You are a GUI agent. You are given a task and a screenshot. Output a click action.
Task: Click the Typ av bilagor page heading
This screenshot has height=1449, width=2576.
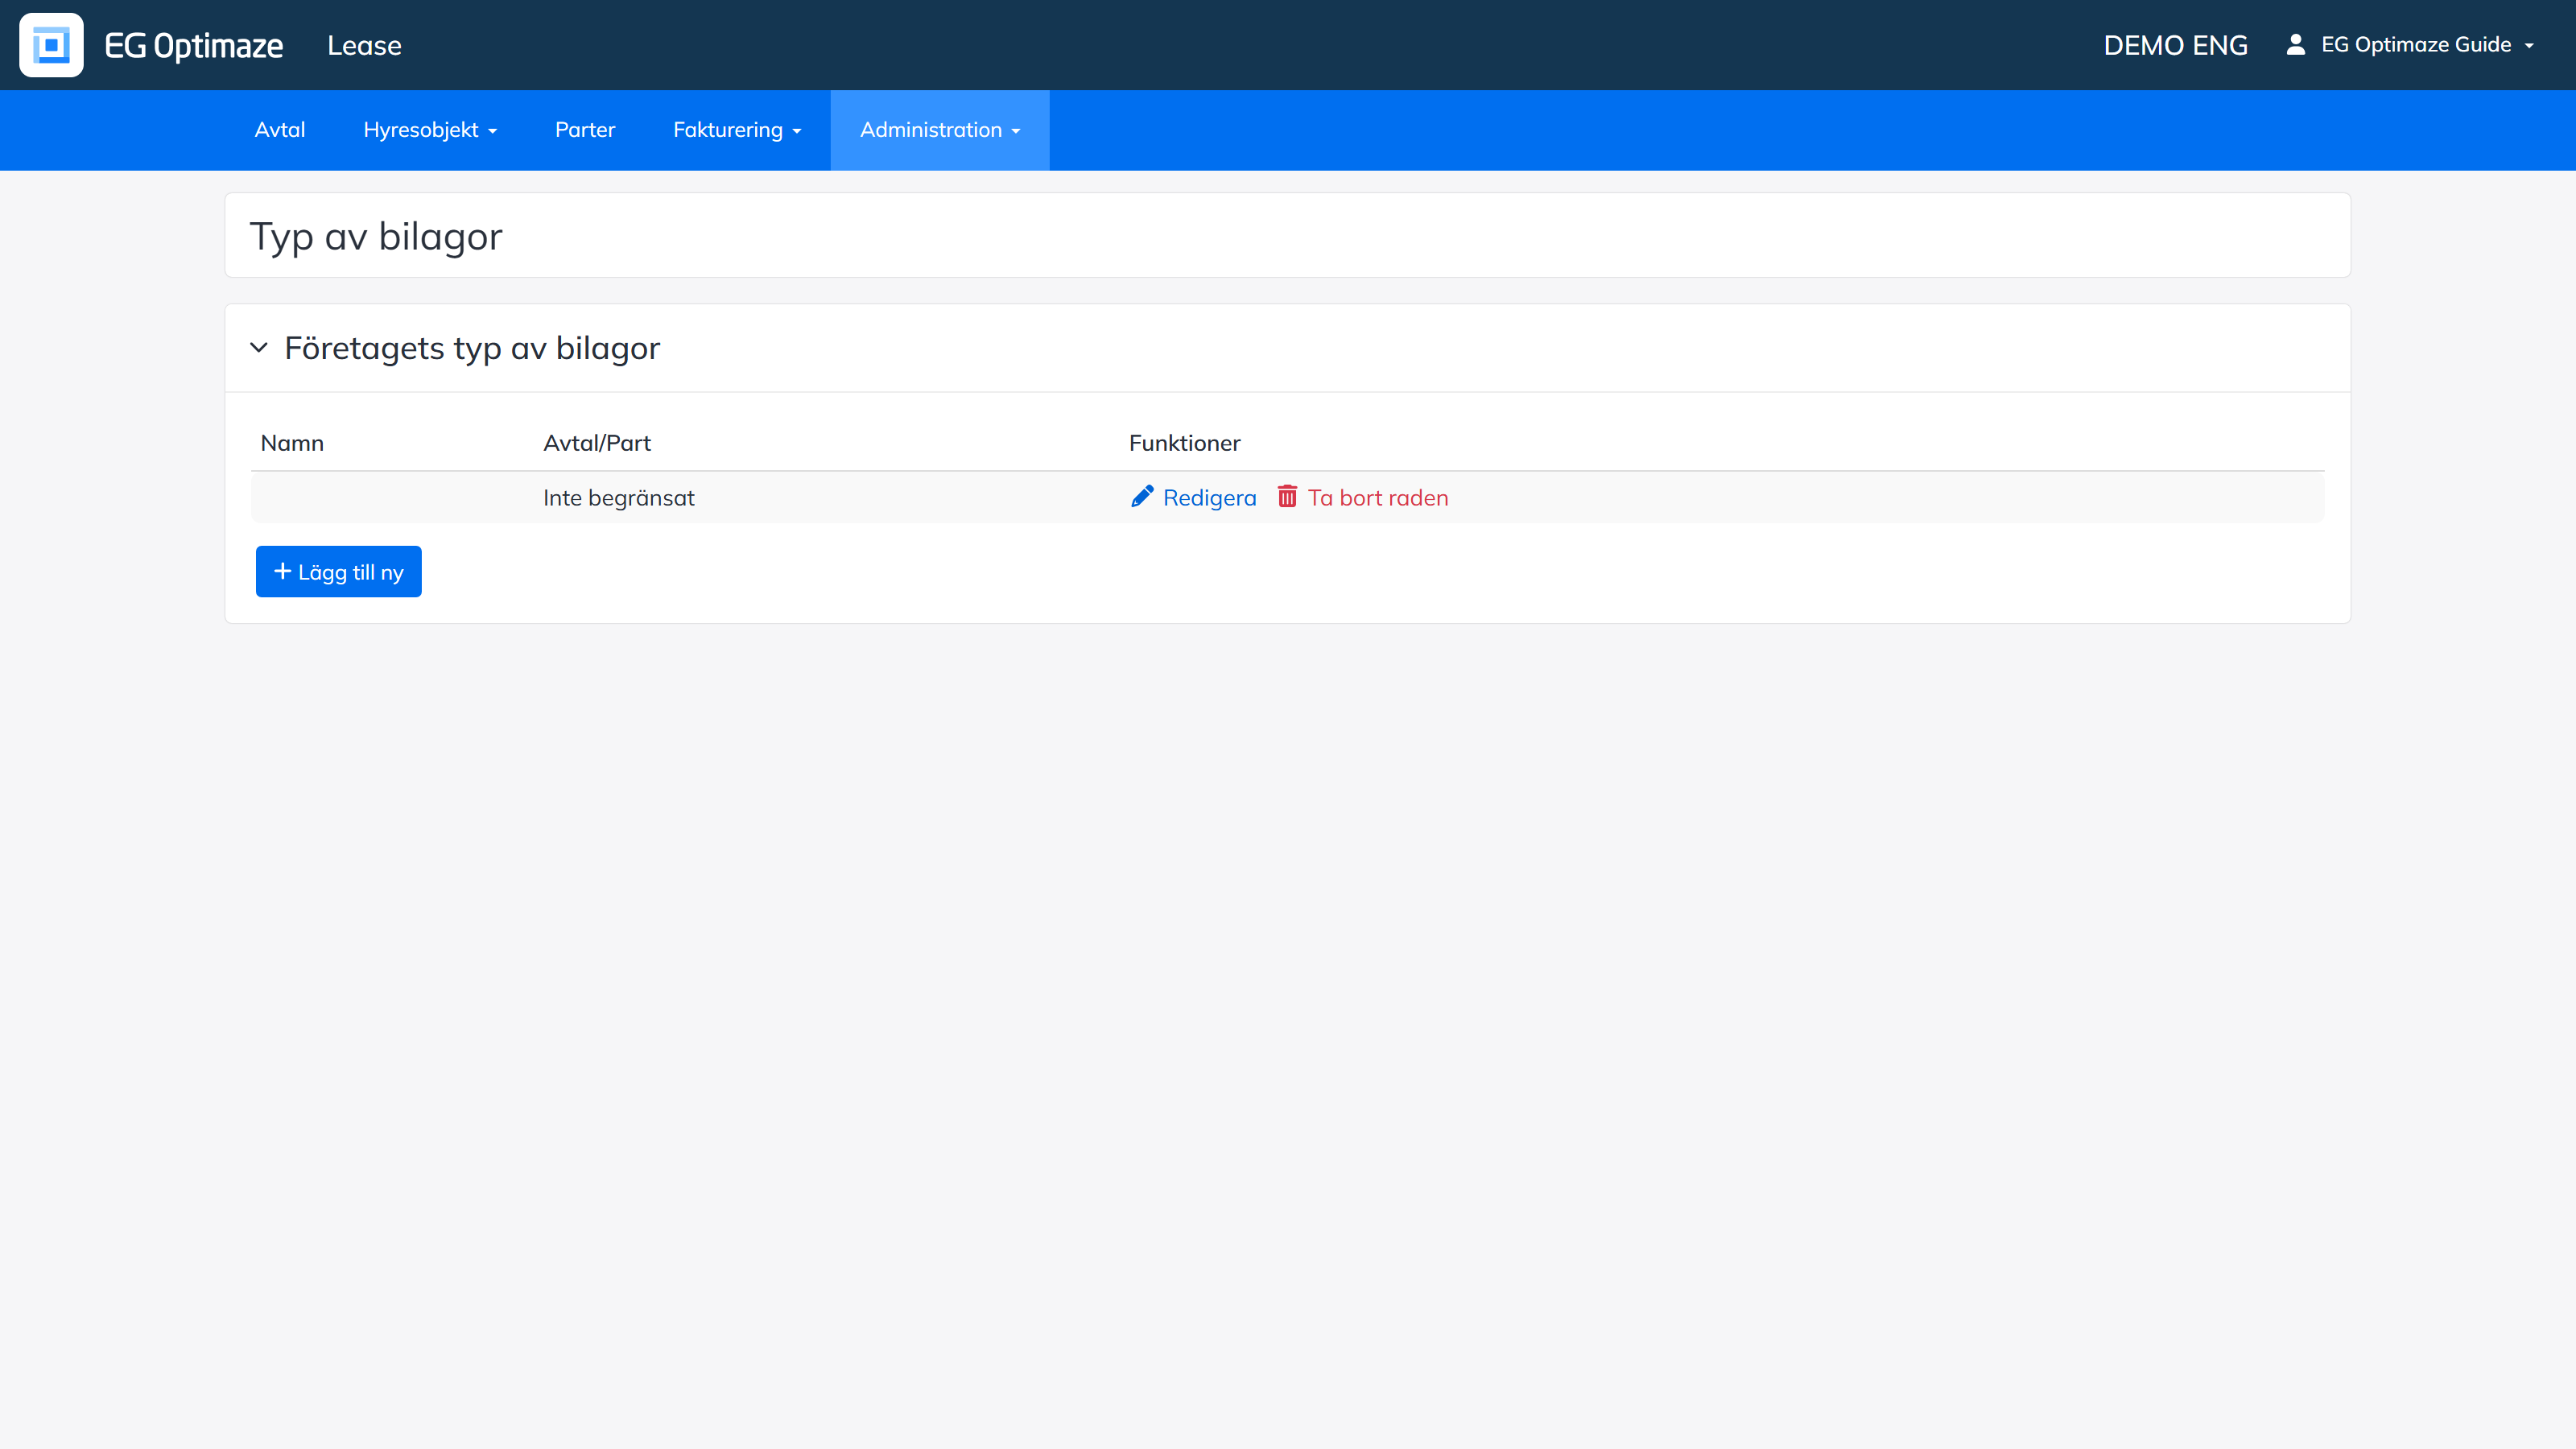(x=376, y=237)
